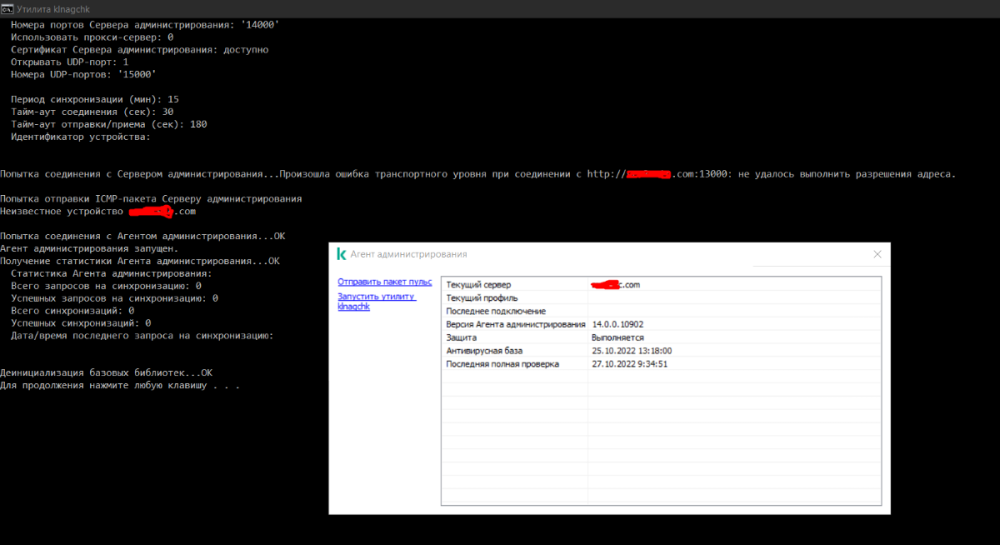Viewport: 1000px width, 545px height.
Task: Click the transport-level connection error line
Action: click(478, 174)
